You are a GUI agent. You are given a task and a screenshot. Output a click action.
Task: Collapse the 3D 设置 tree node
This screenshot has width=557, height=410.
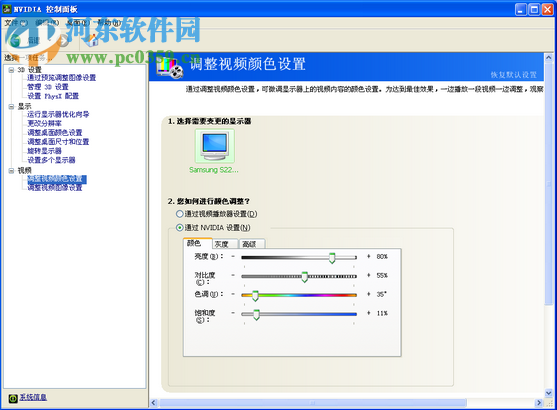click(x=11, y=70)
